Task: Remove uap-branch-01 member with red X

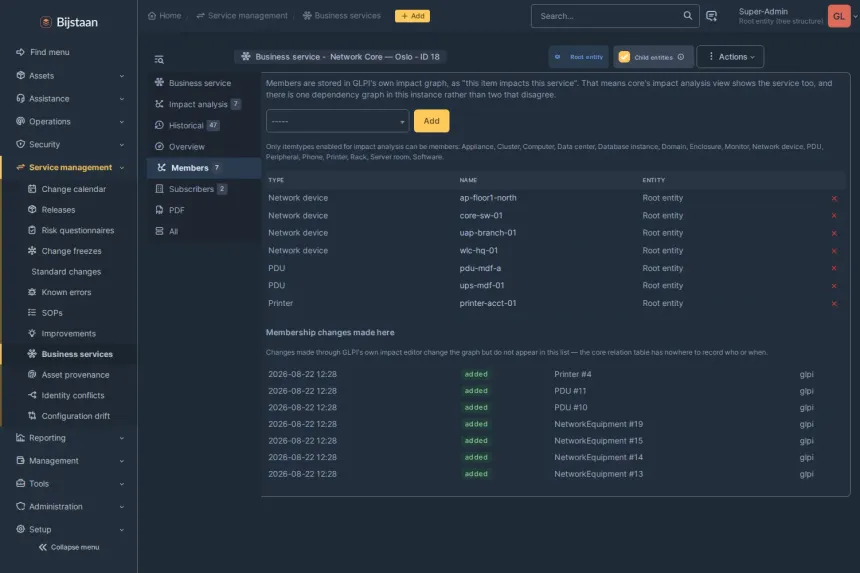Action: 834,234
